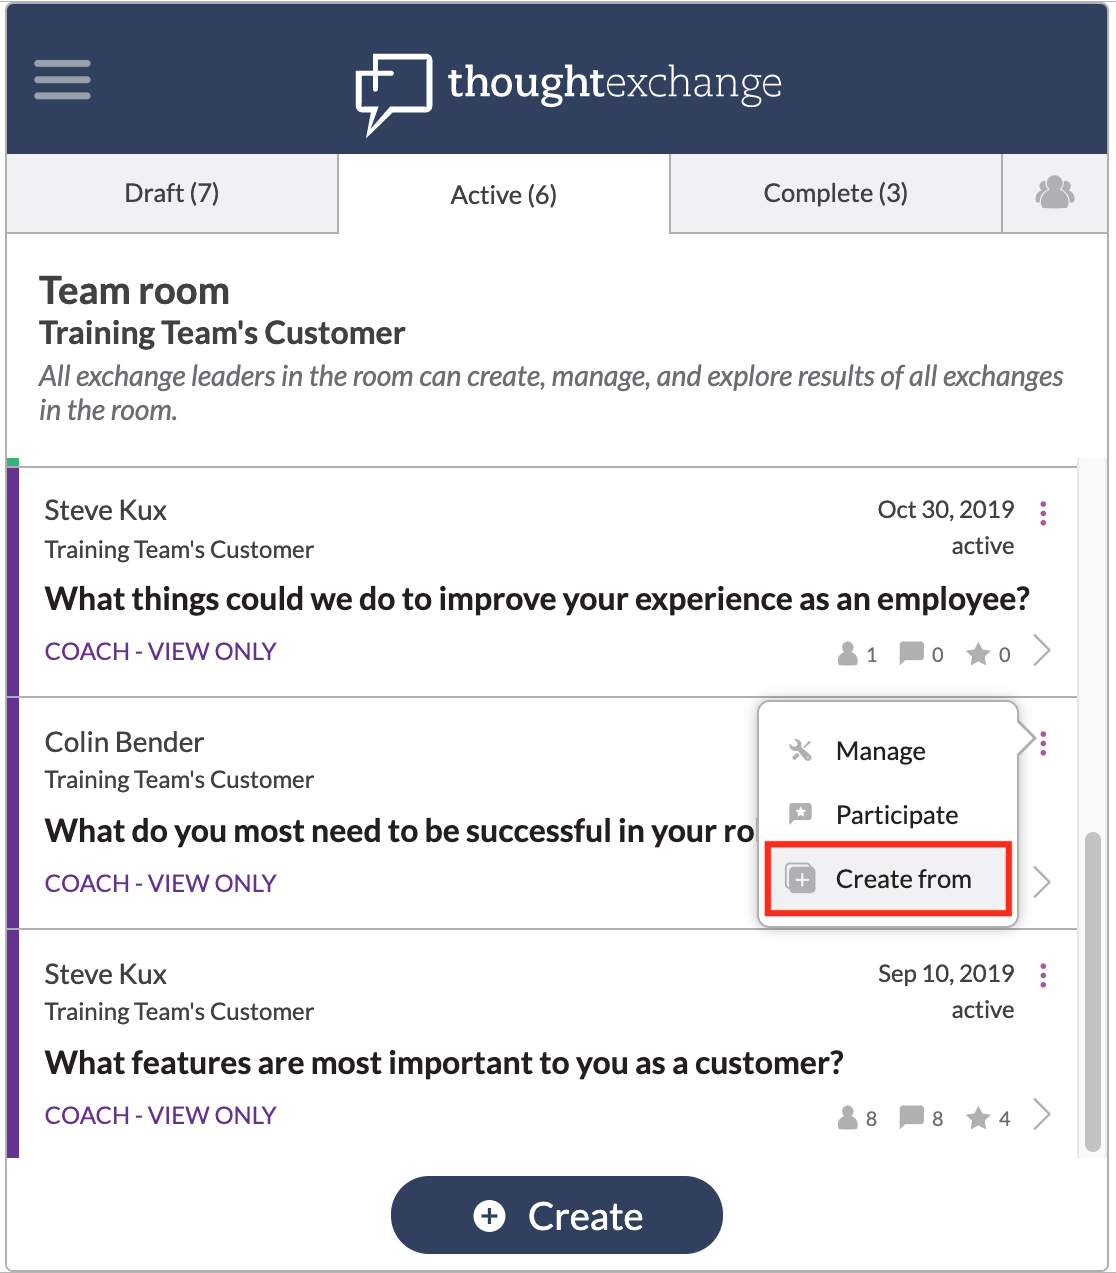
Task: Click the thoughtexchange wordmark text
Action: point(614,84)
